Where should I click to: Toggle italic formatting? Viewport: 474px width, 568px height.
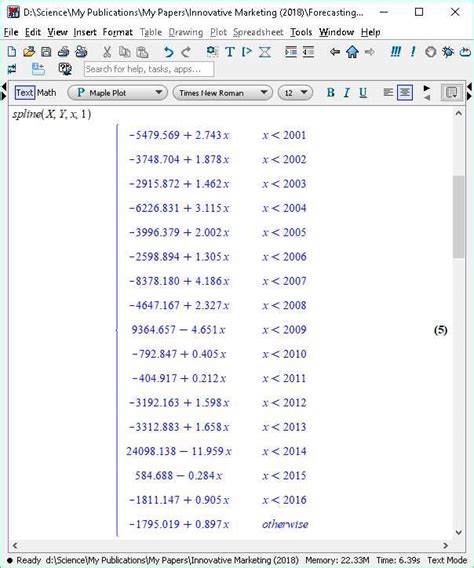347,93
